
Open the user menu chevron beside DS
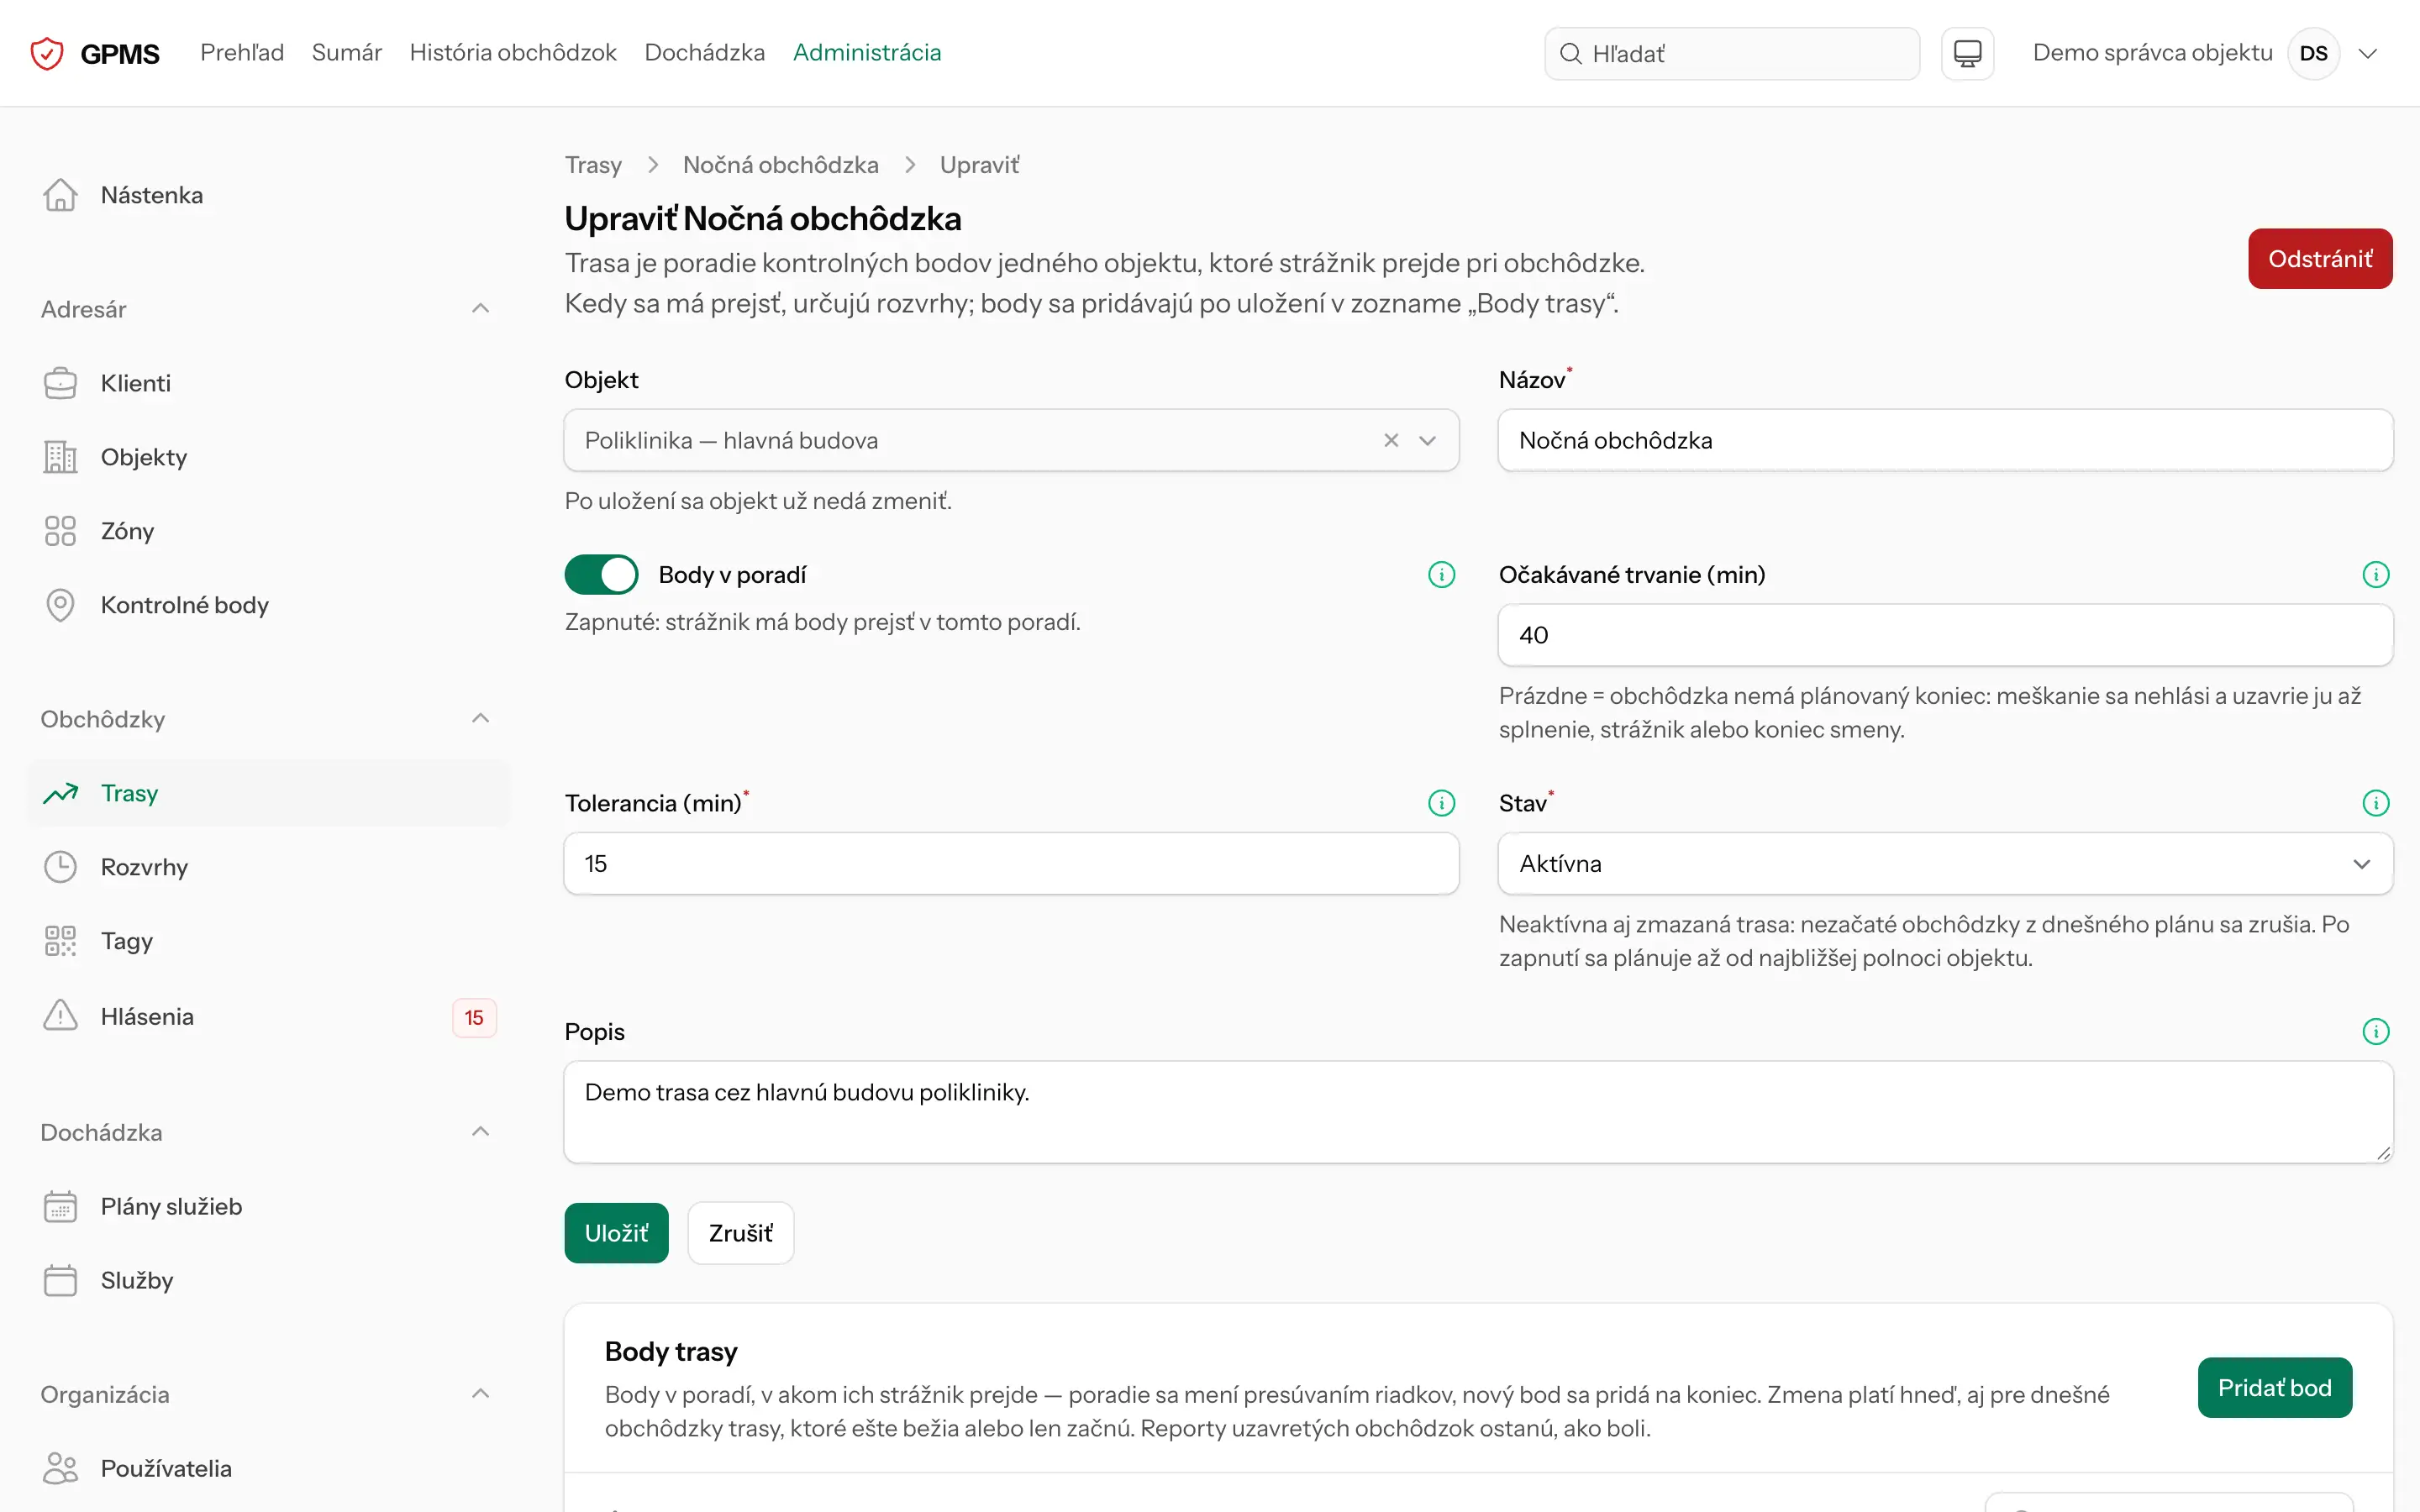[2367, 53]
